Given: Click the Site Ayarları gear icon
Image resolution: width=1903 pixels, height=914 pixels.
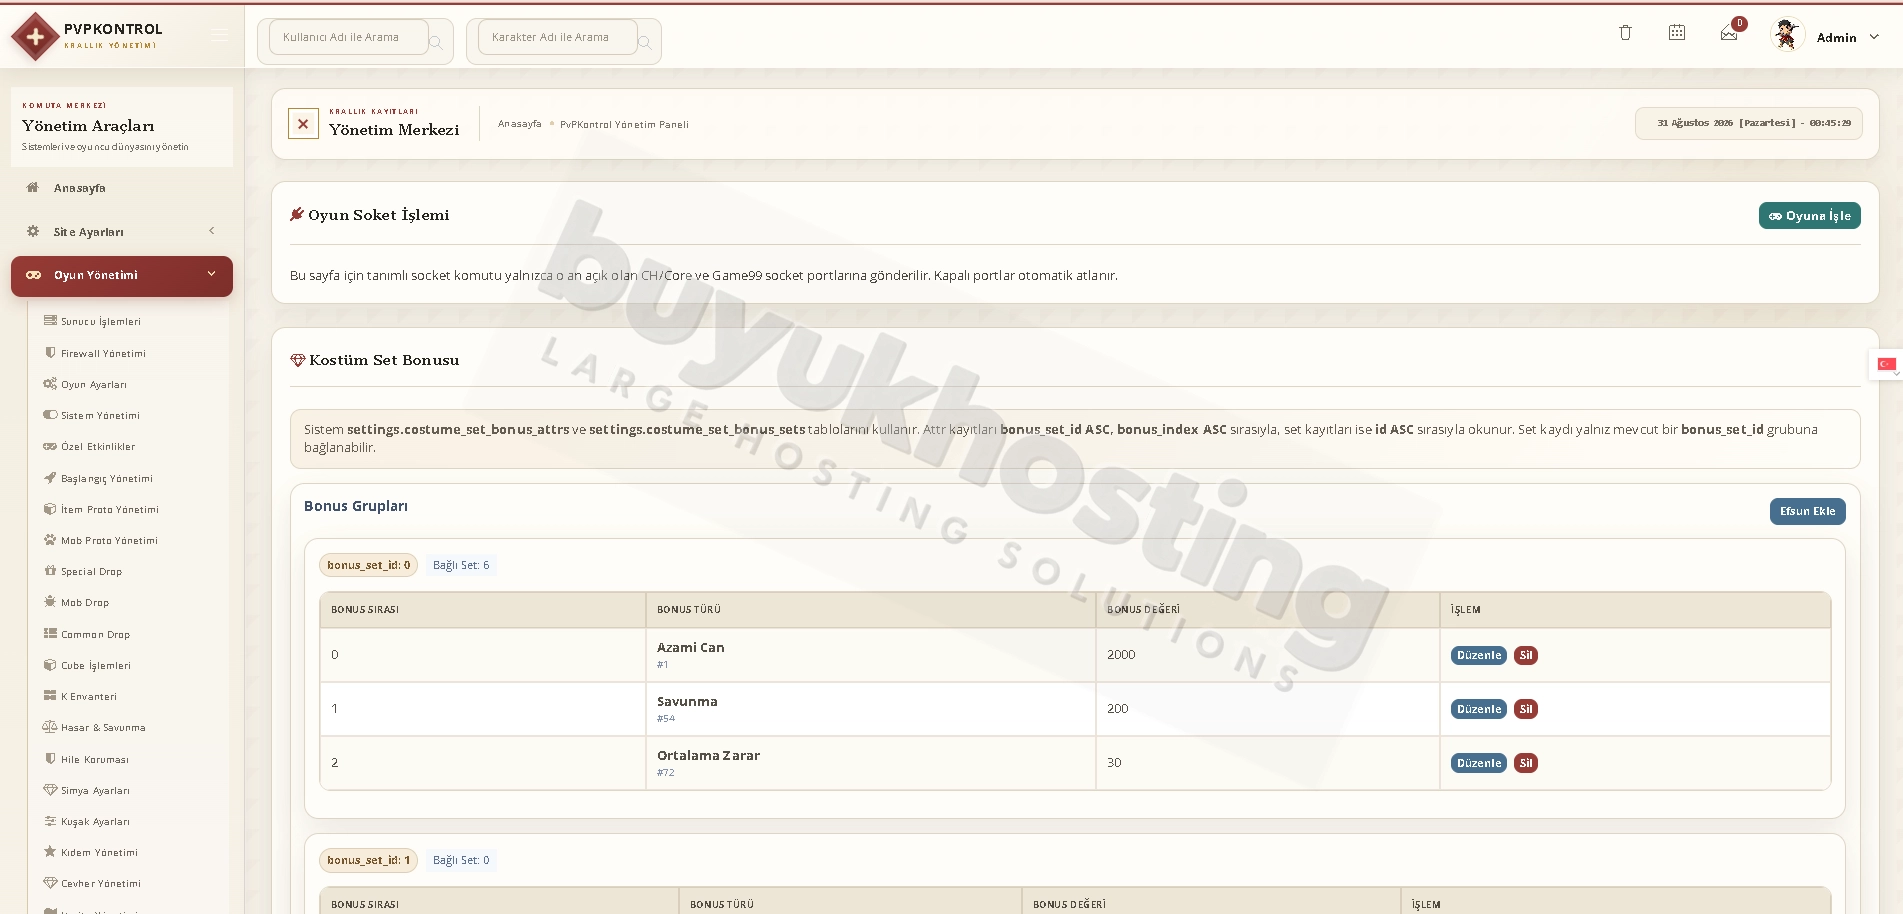Looking at the screenshot, I should [33, 231].
